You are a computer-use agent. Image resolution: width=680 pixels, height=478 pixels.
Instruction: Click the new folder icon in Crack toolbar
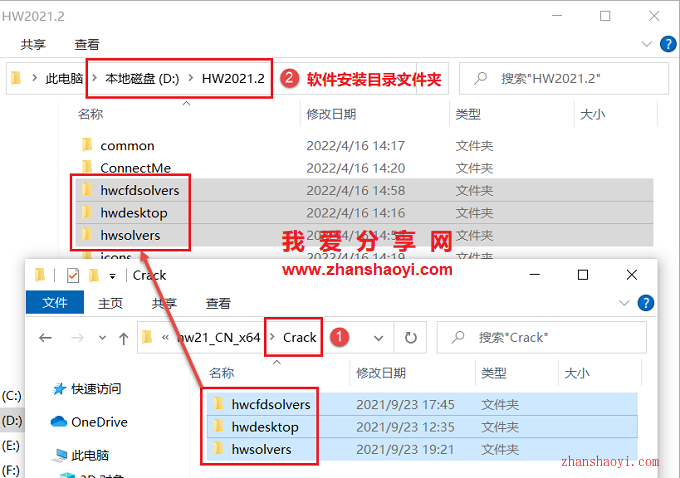click(94, 275)
